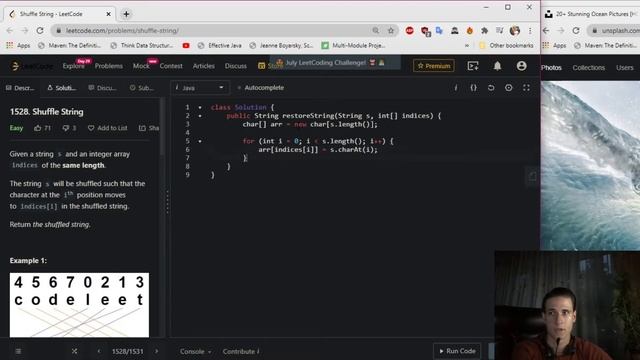The width and height of the screenshot is (640, 360).
Task: Pick a random problem with shuffle icon
Action: point(74,351)
